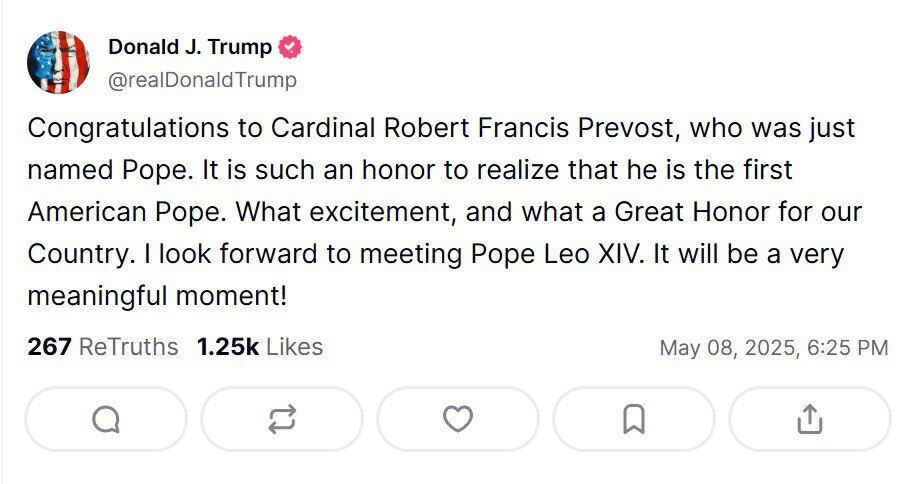ReTruth this post using the arrows icon

click(282, 419)
